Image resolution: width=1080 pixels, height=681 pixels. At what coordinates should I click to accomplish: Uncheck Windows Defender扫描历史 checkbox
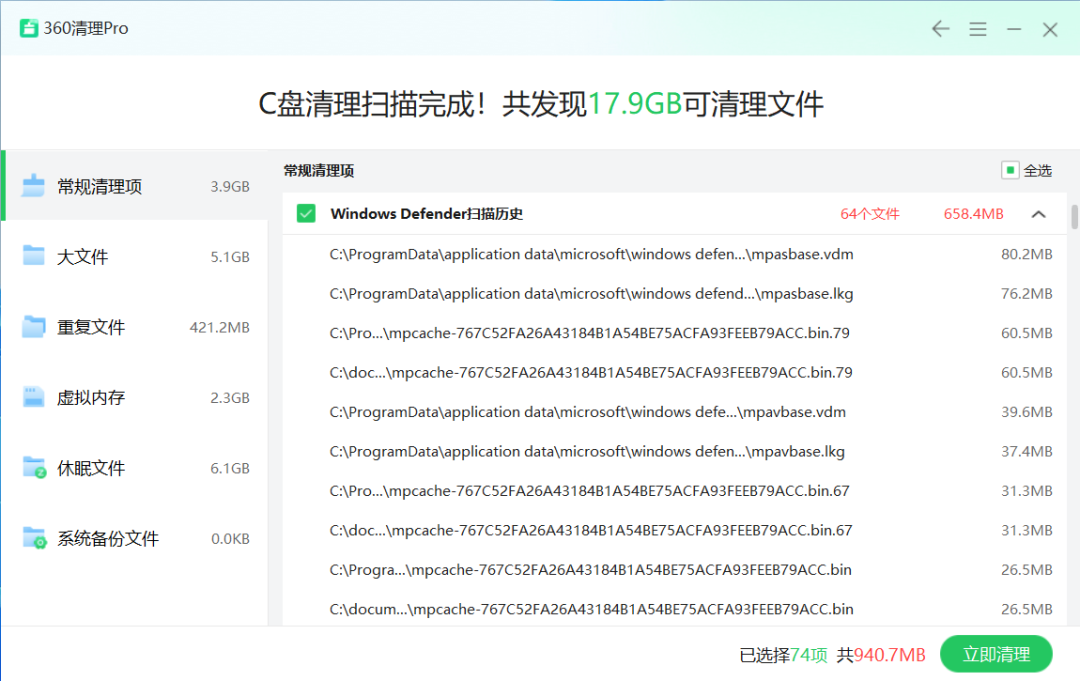coord(306,213)
